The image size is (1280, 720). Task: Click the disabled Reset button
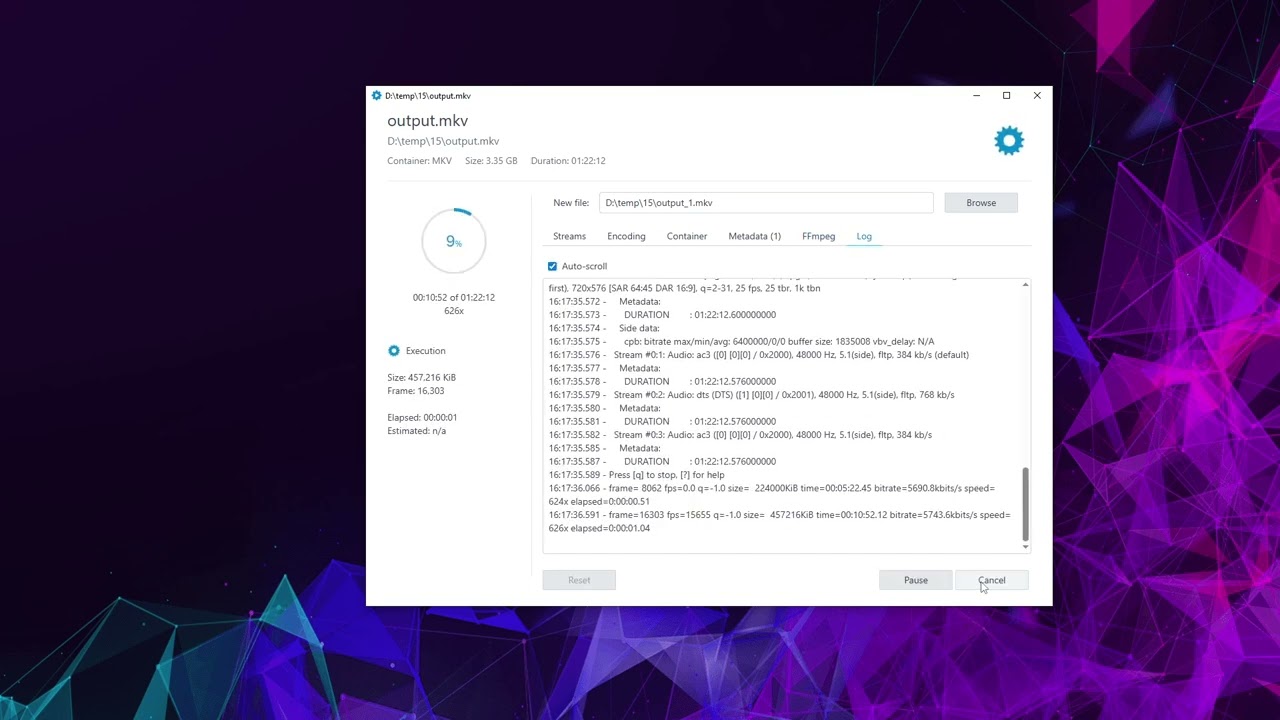click(x=579, y=580)
